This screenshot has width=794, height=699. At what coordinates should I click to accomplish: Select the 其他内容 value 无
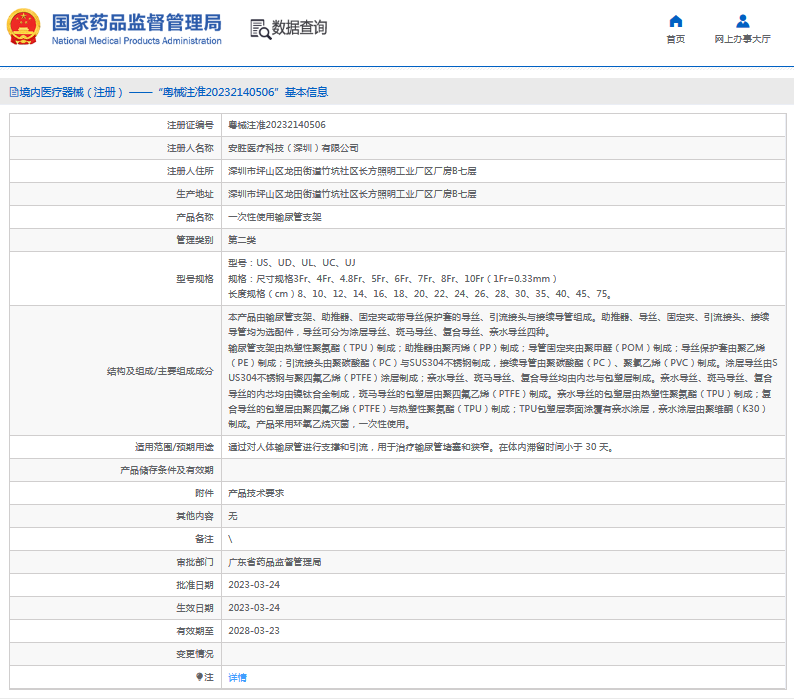pos(232,516)
